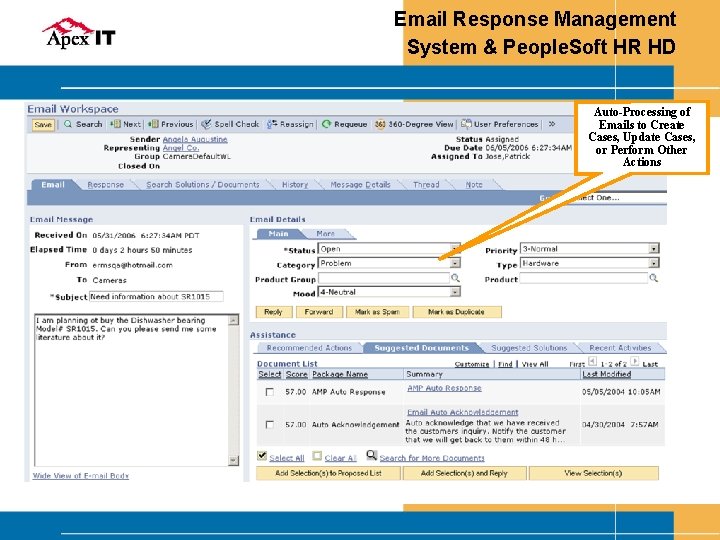Open the AMP Auto Response summary link
The height and width of the screenshot is (540, 720).
tap(444, 388)
